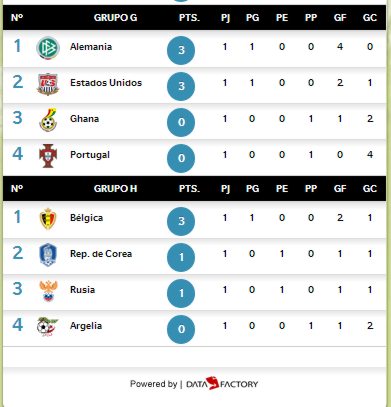Select the GRUPO G header label
Screen dimensions: 391x407
pos(115,17)
